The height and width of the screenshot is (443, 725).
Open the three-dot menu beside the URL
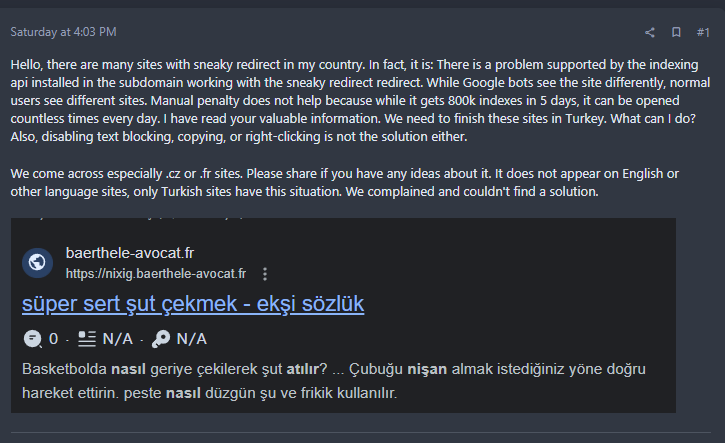coord(265,274)
